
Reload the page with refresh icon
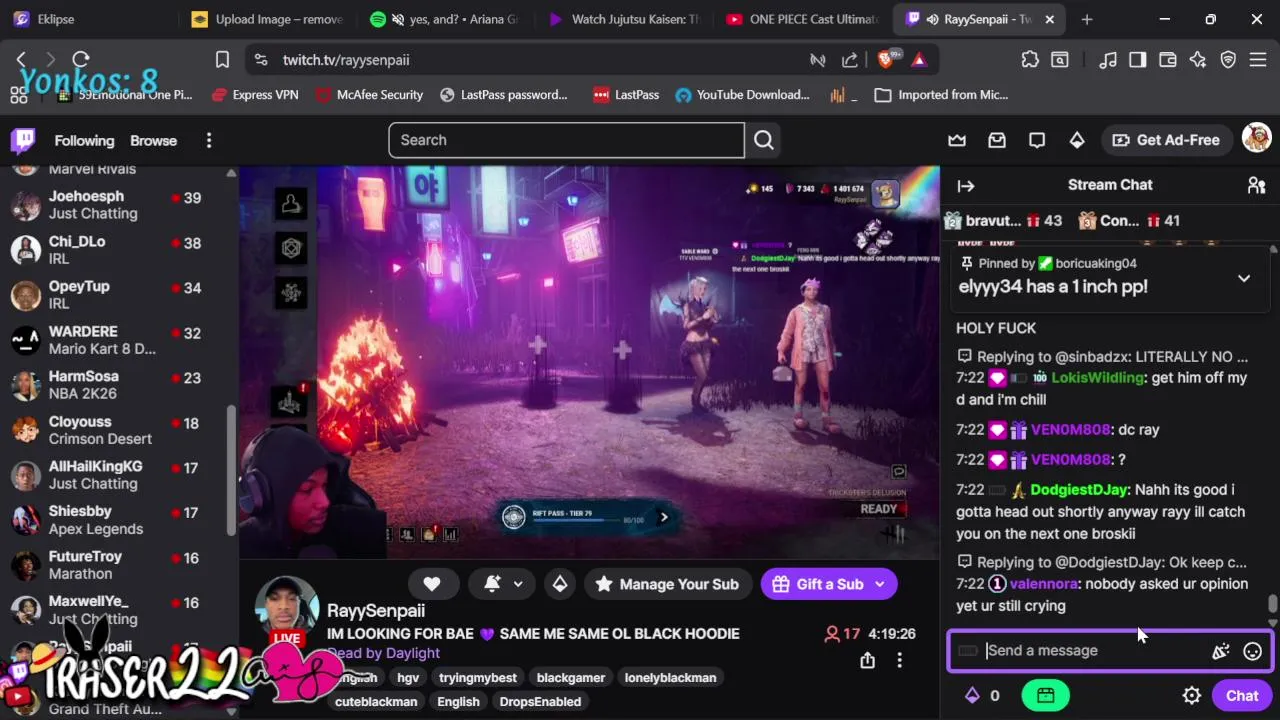pos(81,60)
